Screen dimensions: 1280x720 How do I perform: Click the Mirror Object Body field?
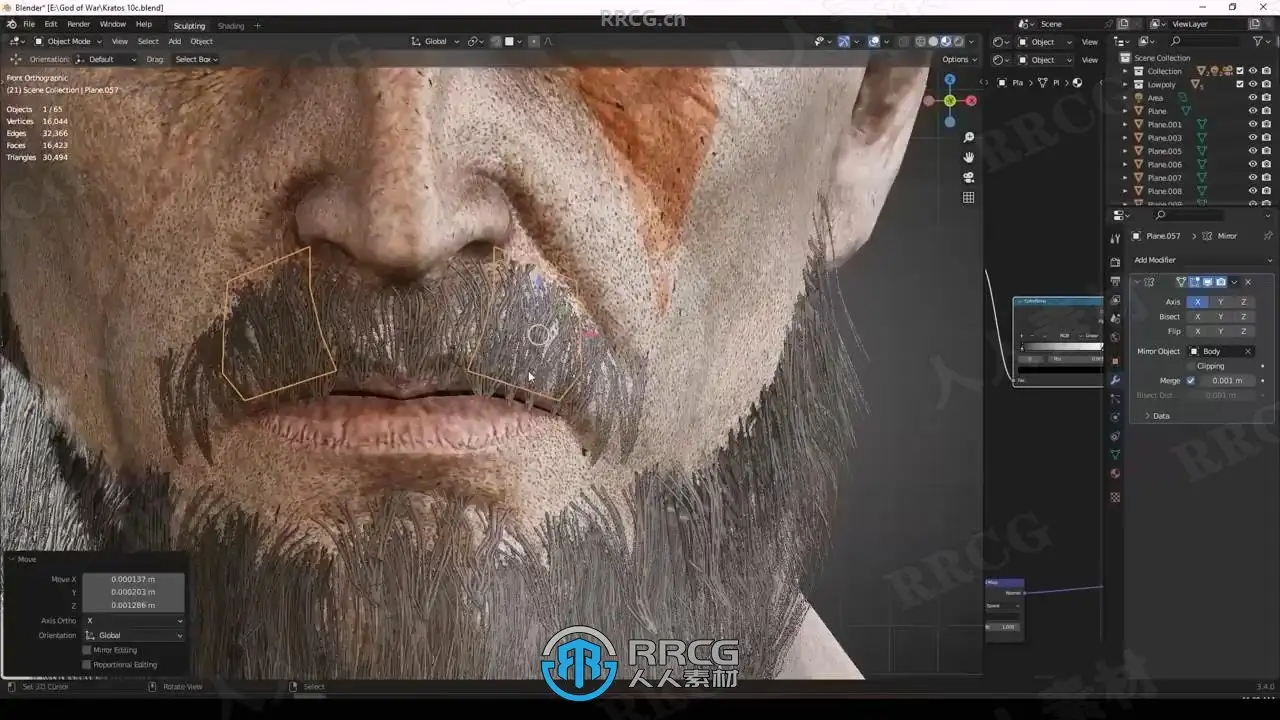click(1221, 352)
